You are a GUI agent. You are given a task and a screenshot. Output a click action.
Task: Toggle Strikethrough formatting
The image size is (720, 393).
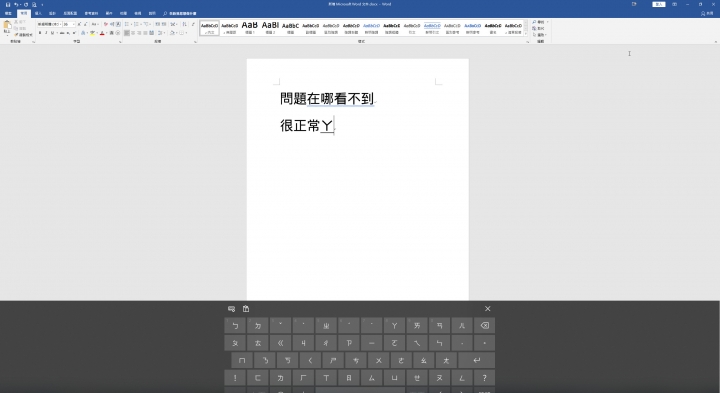click(x=62, y=33)
